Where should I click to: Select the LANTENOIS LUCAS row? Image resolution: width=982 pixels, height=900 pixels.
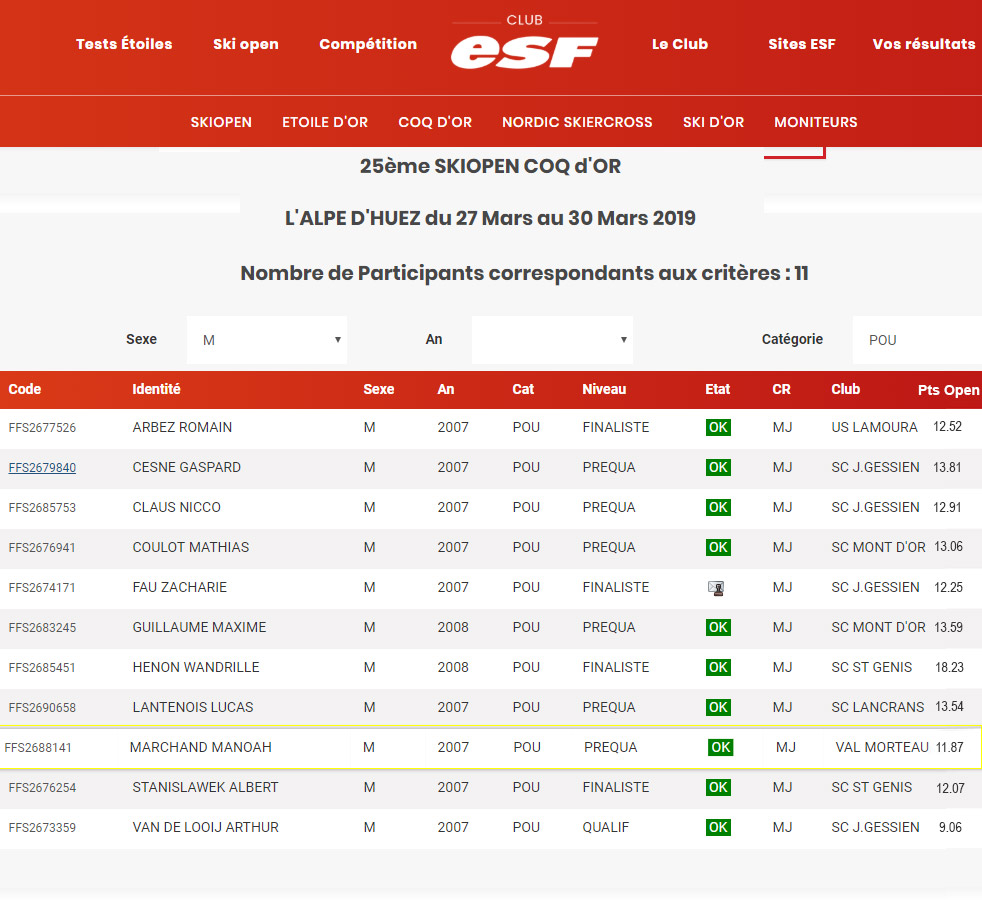tap(193, 707)
